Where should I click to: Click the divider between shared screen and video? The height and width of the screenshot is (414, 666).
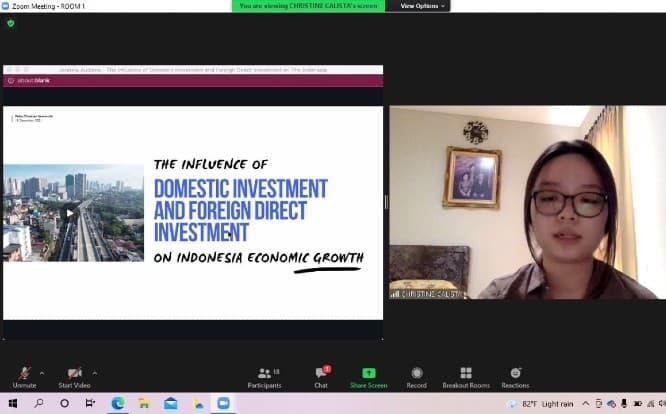pos(386,202)
